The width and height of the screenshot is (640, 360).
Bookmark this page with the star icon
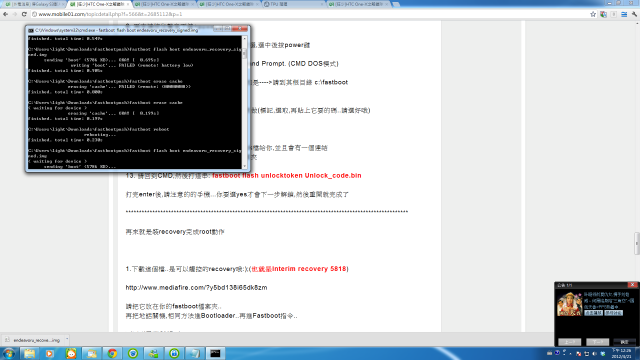(x=593, y=14)
